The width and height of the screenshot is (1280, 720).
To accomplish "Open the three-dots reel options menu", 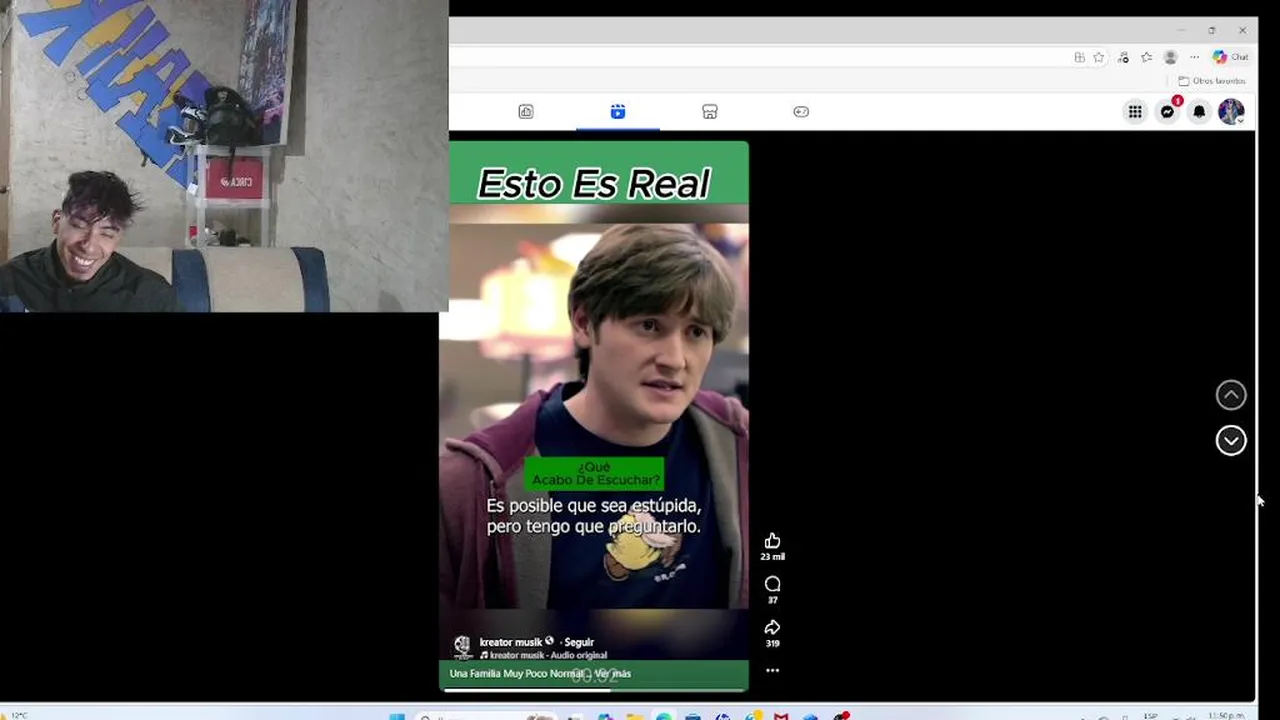I will (772, 671).
